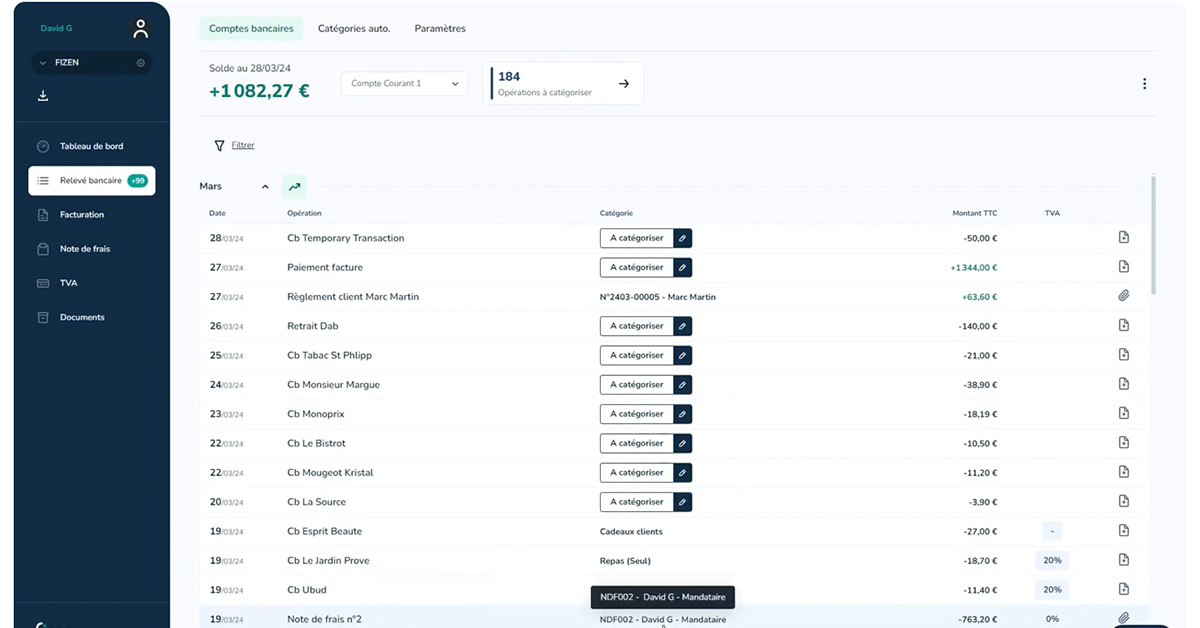Image resolution: width=1200 pixels, height=628 pixels.
Task: Switch to Catégories auto. tab
Action: point(354,29)
